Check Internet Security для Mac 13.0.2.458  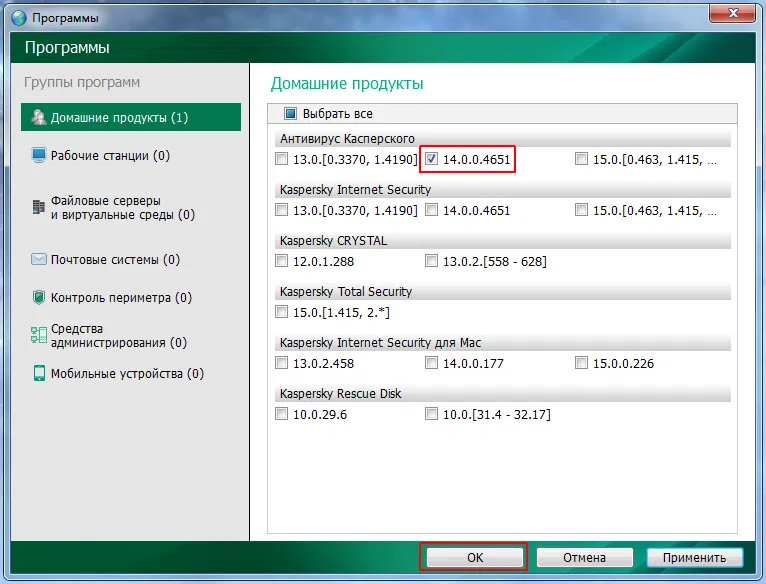pyautogui.click(x=281, y=363)
